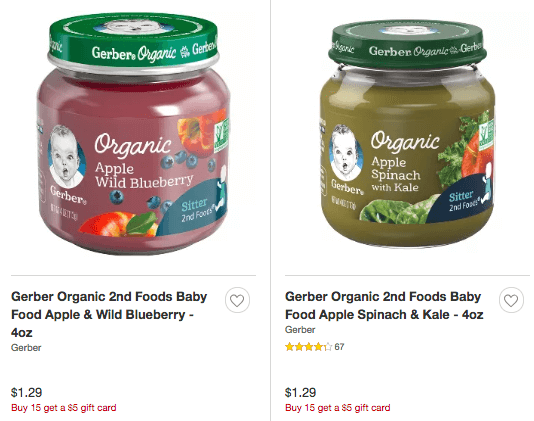Favorite the Apple & Wild Blueberry baby food
This screenshot has height=421, width=534.
coord(237,300)
